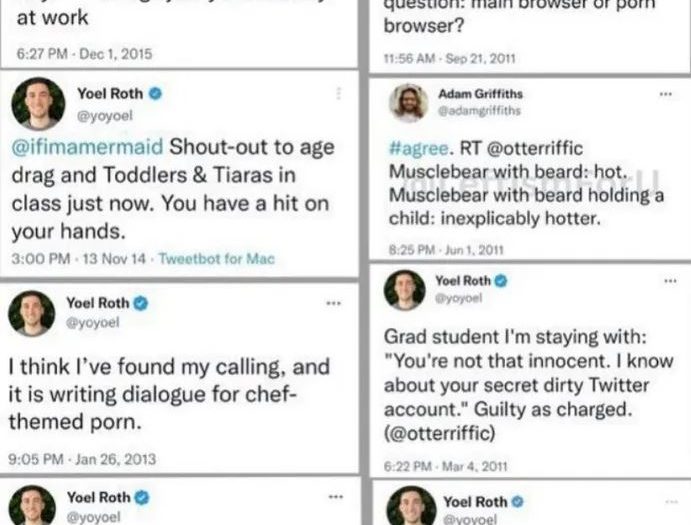Click the '6:22 PM · Mar 4, 2011' timestamp
This screenshot has width=691, height=525.
(446, 466)
